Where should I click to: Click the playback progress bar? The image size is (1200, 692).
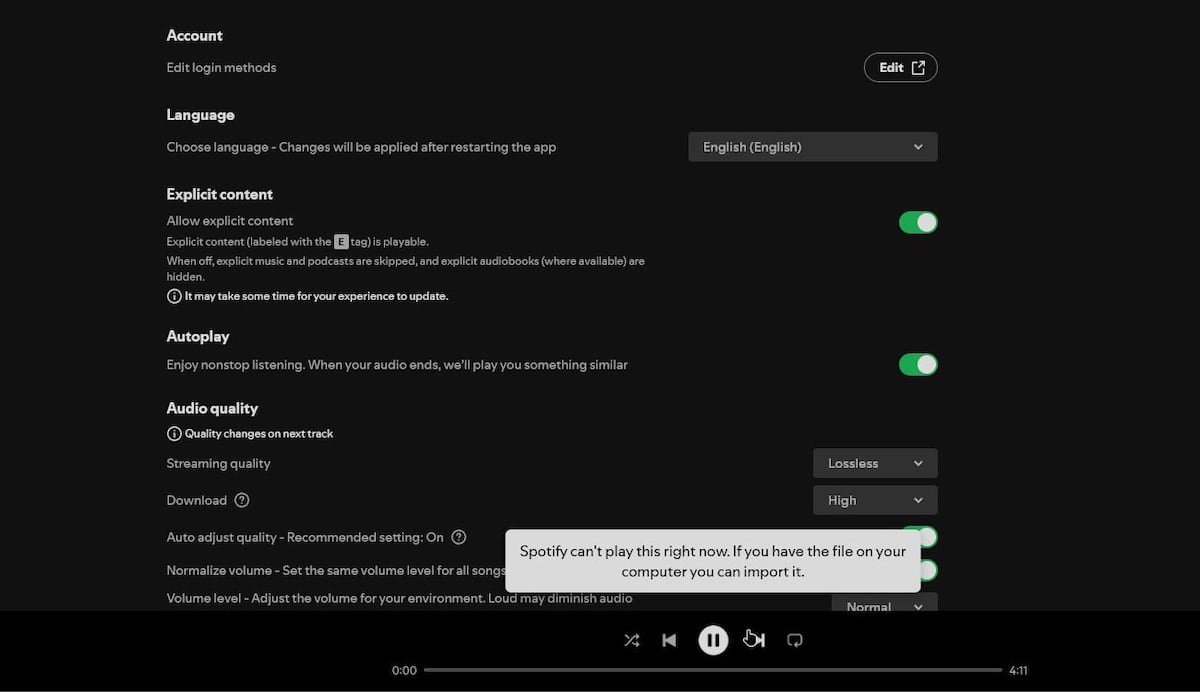tap(712, 670)
